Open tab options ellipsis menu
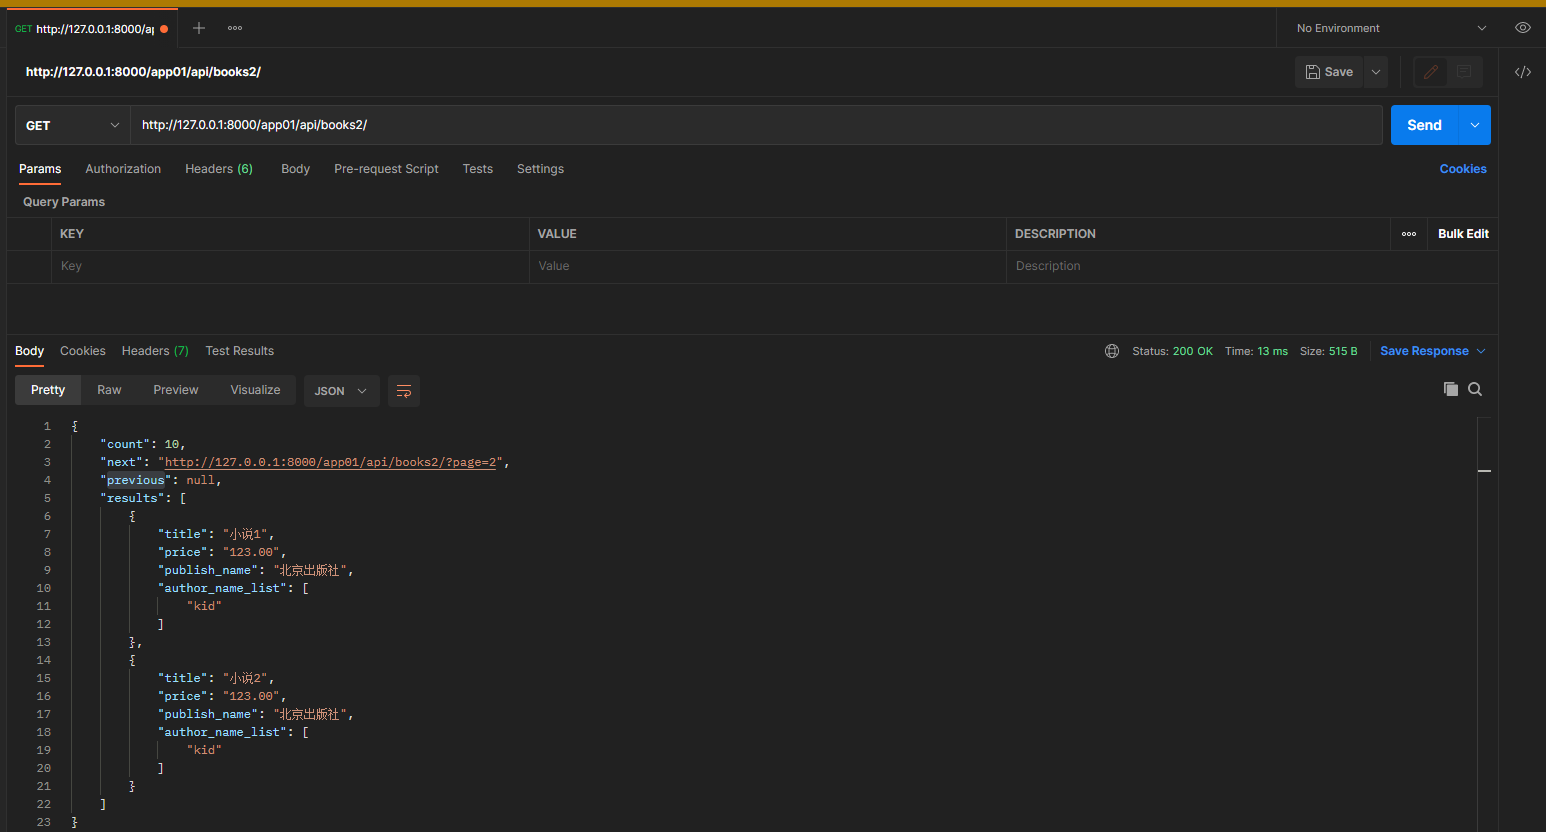The width and height of the screenshot is (1546, 832). click(235, 28)
